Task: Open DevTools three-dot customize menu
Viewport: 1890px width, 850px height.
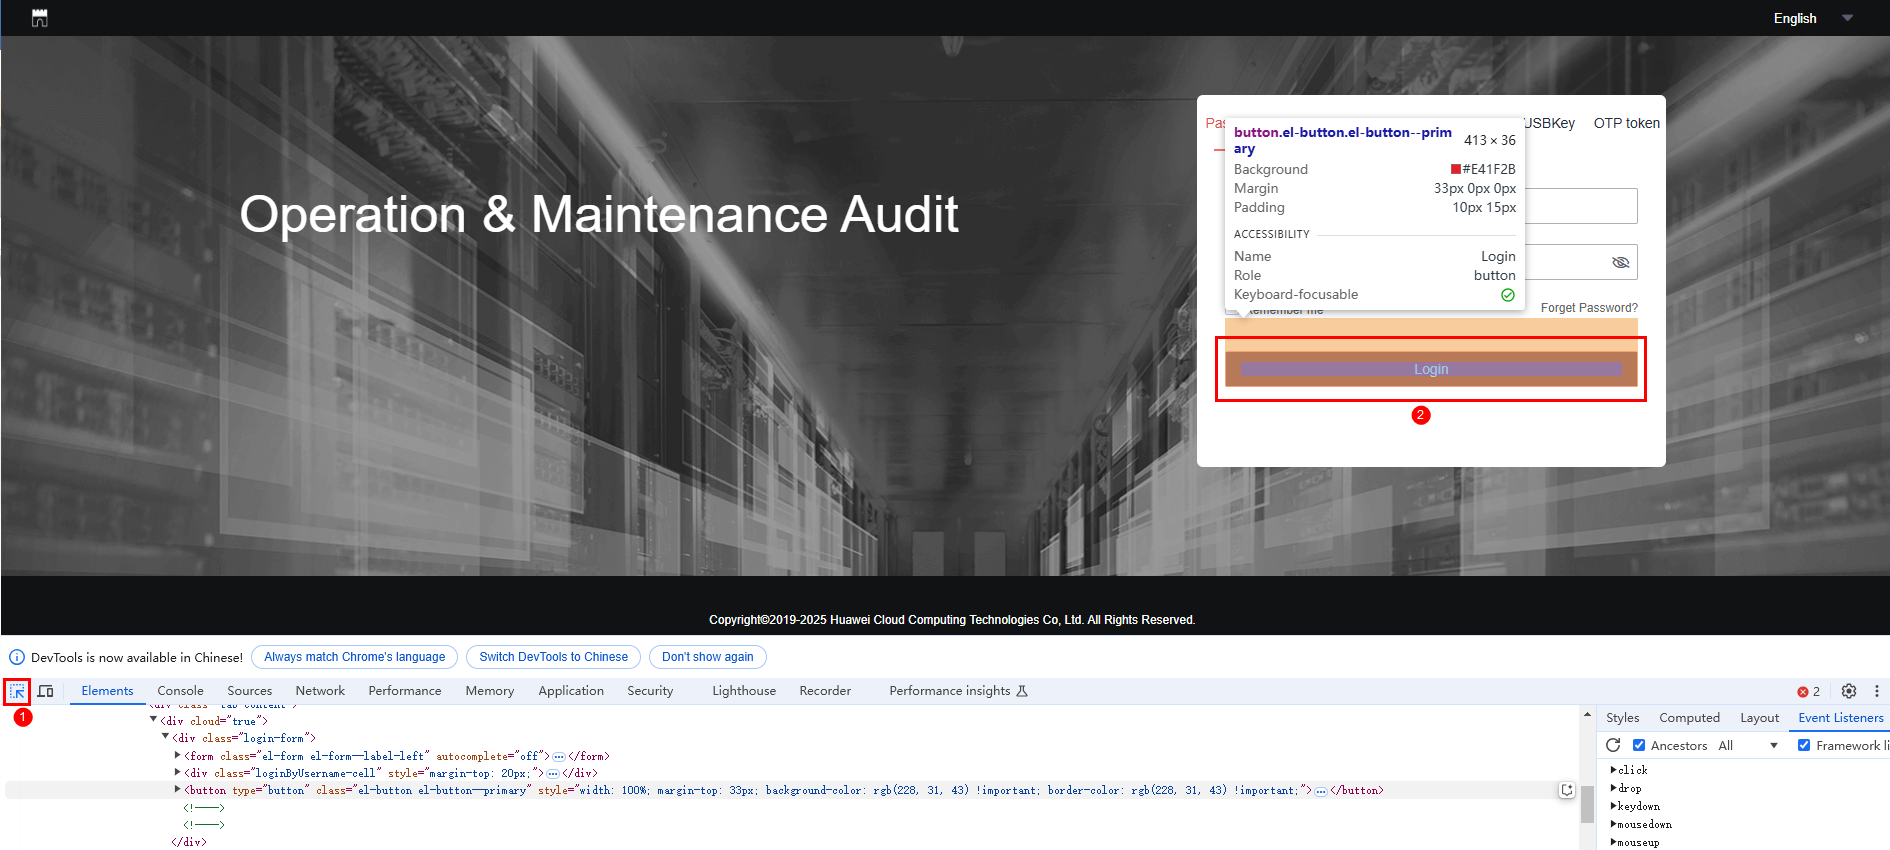Action: (x=1876, y=691)
